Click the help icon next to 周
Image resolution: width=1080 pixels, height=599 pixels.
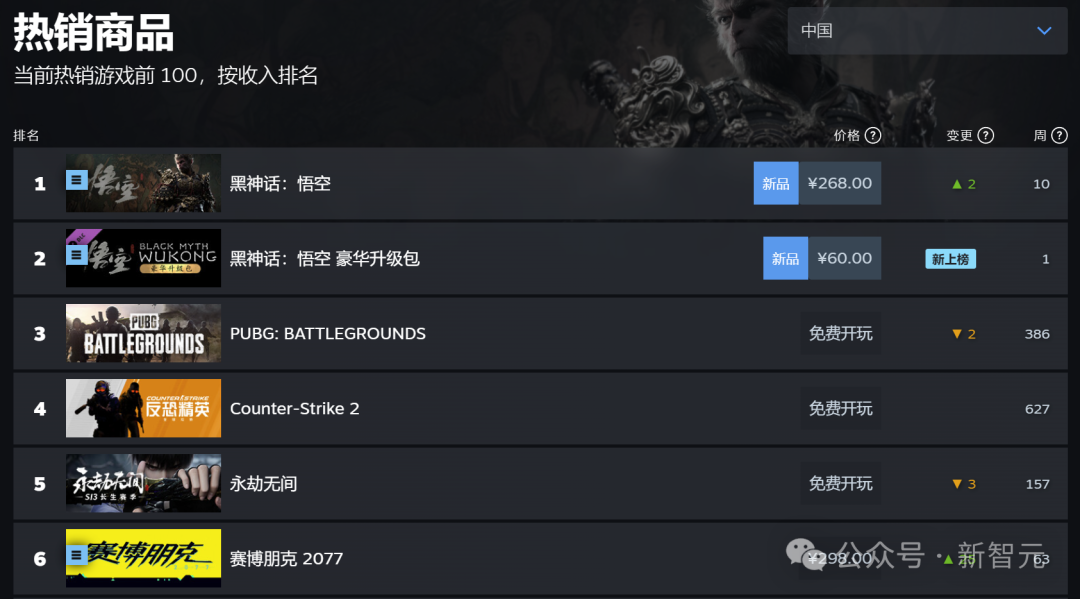tap(1059, 136)
